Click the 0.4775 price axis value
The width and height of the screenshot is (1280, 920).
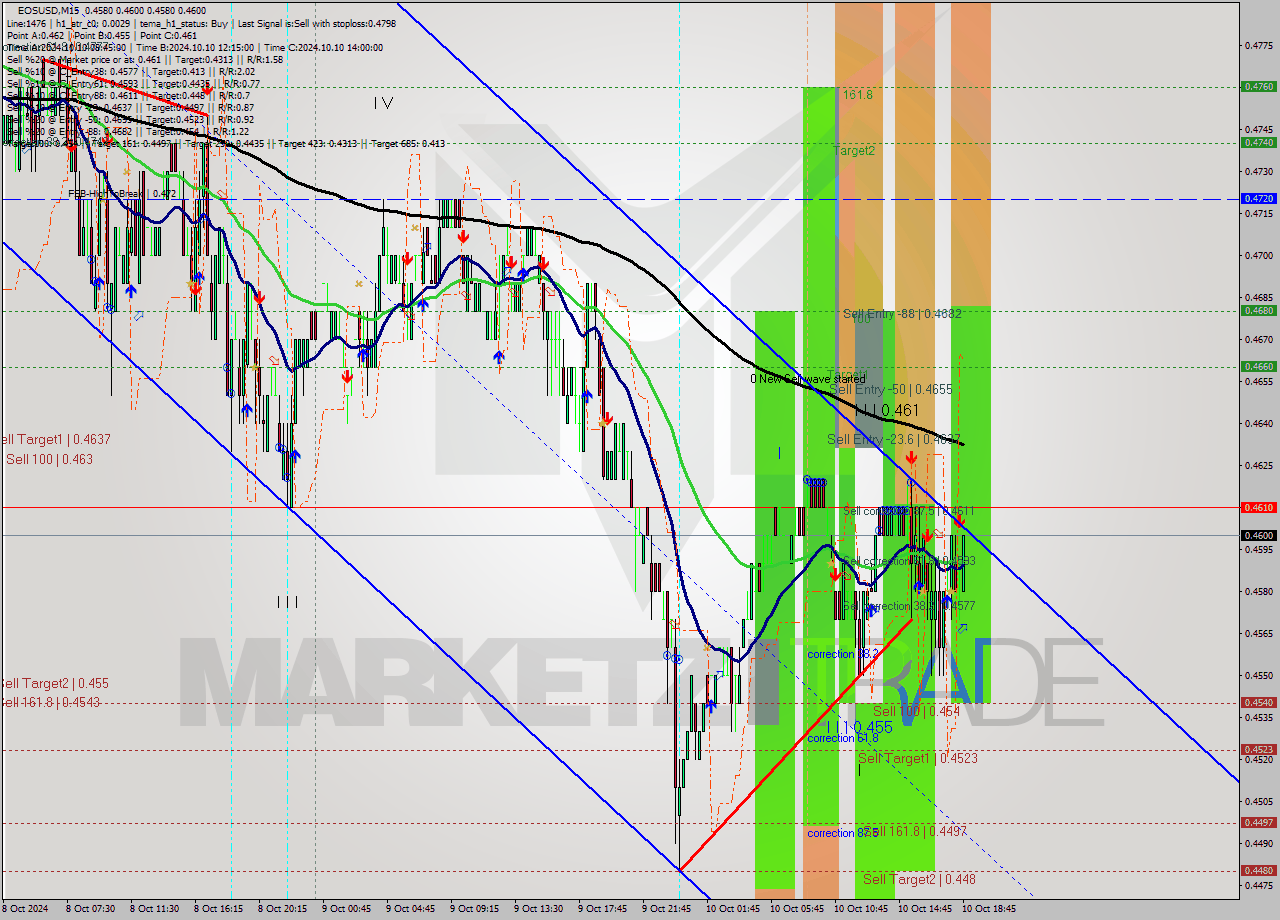point(1258,45)
